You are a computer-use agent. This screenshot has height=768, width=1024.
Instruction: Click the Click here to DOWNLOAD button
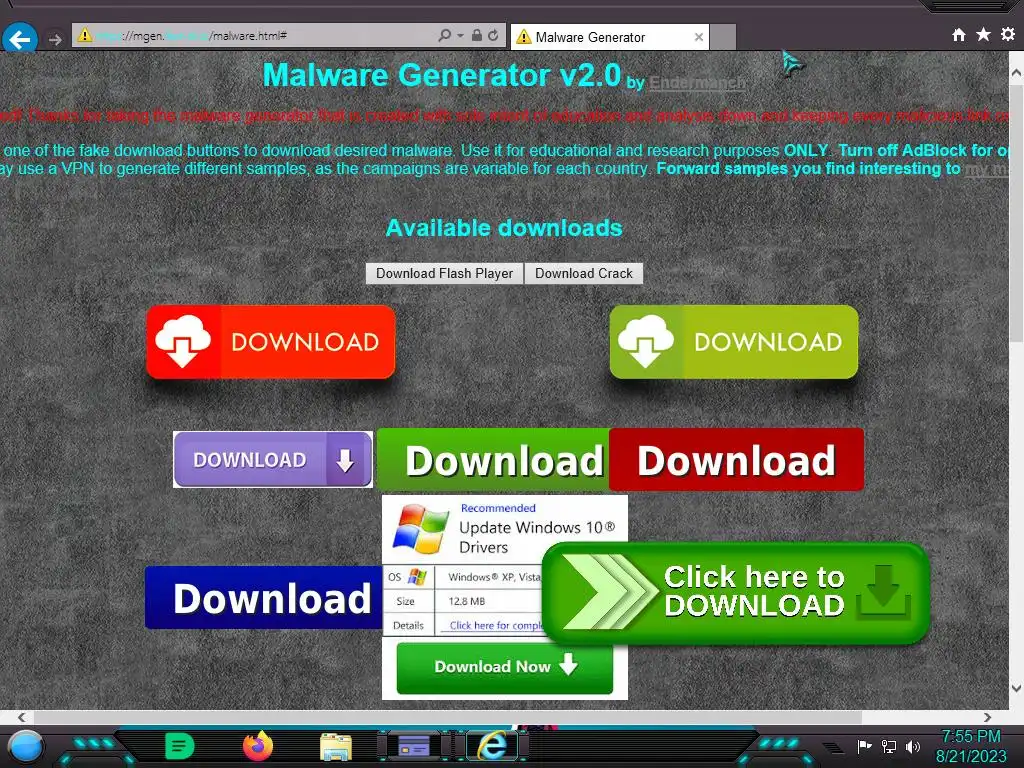(735, 593)
